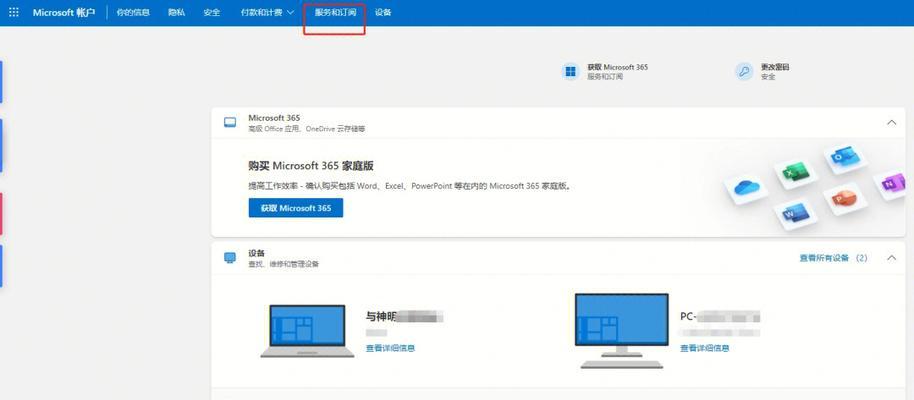Viewport: 914px width, 400px height.
Task: Click the blue 获取 Microsoft 365 button
Action: 296,208
